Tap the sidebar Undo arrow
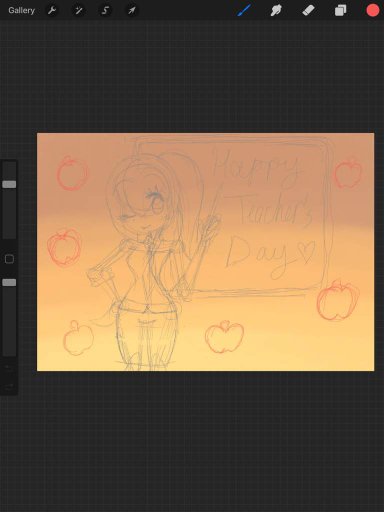Screen dimensions: 384x512 (x=9, y=367)
